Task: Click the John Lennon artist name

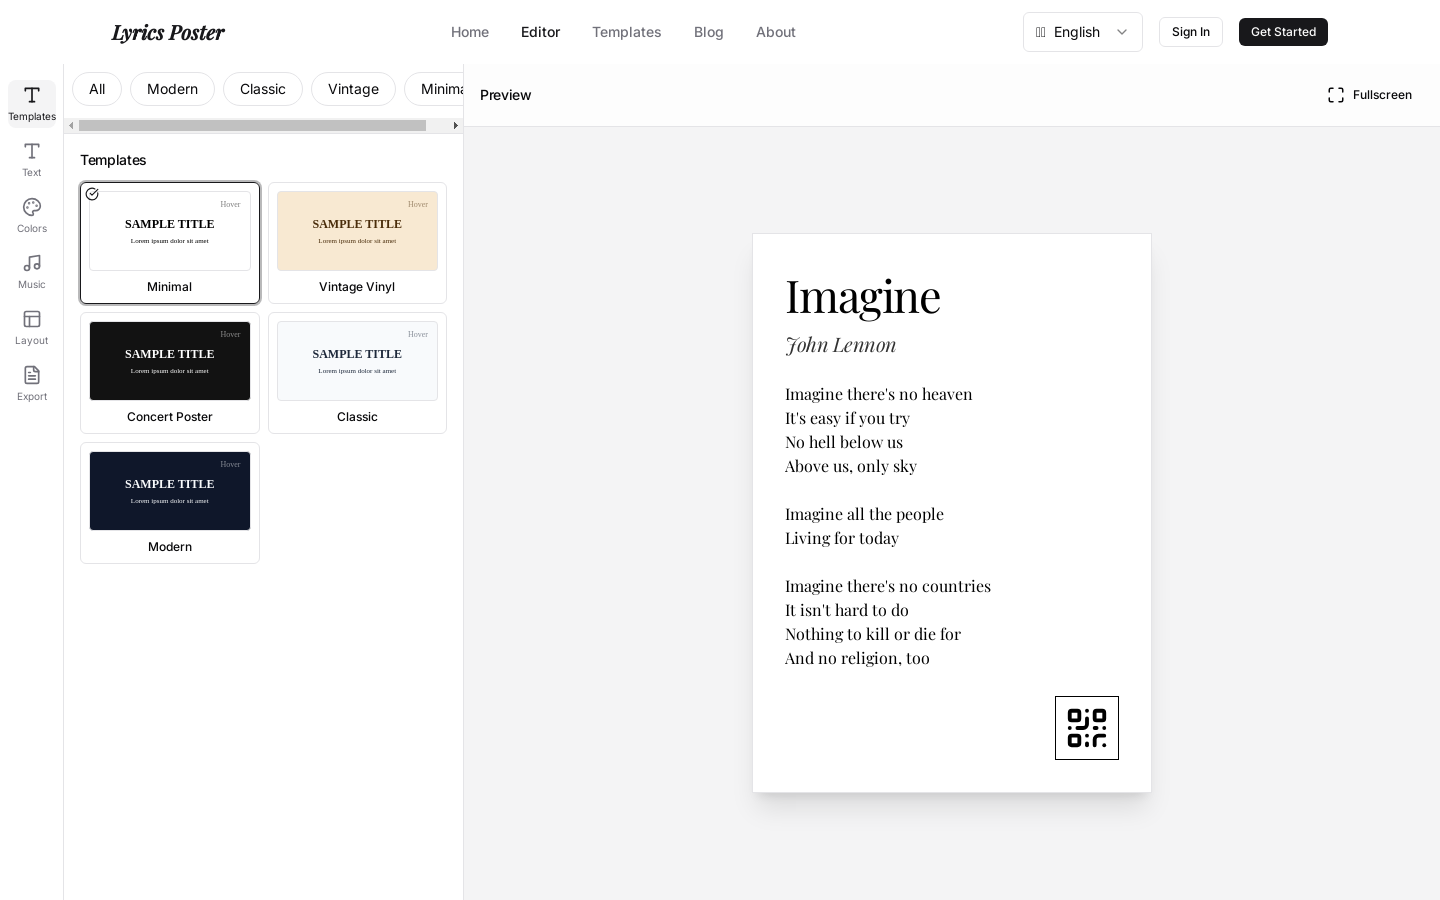Action: (841, 345)
